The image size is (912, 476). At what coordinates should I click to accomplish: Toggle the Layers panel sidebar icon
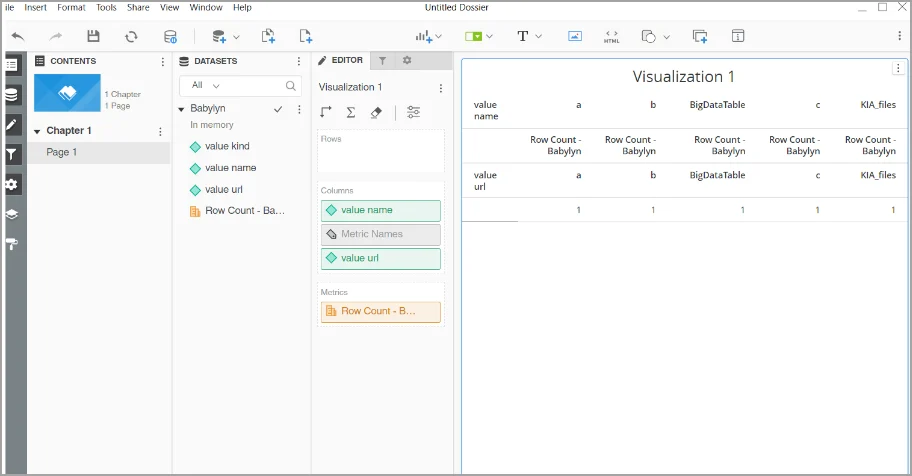point(12,214)
